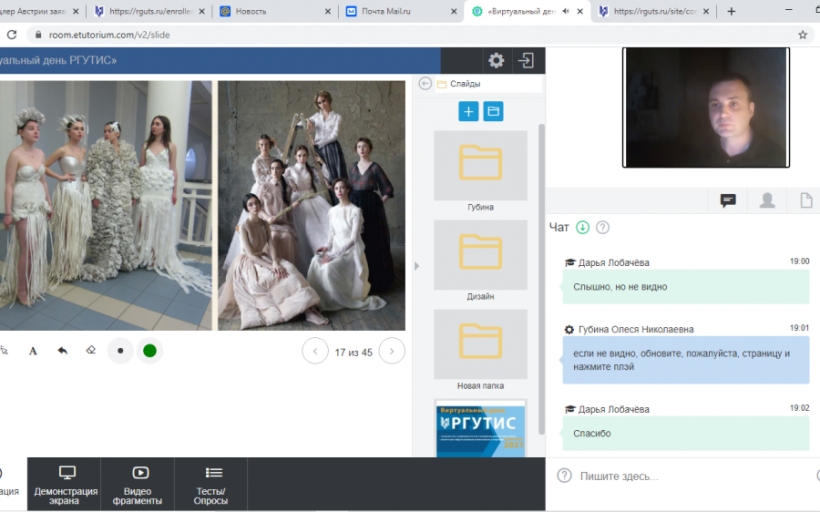820x512 pixels.
Task: Focus the Пишите здесь message field
Action: [x=696, y=476]
